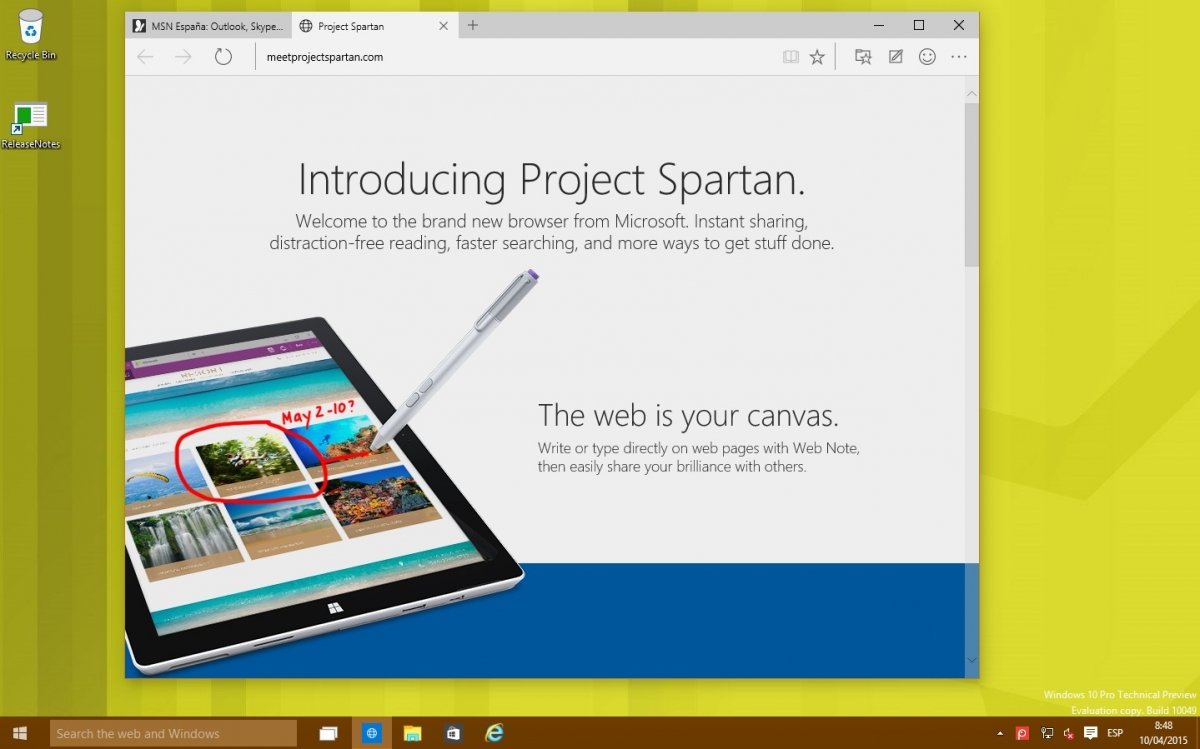Open the network status tray icon
The image size is (1200, 749).
coord(1047,733)
